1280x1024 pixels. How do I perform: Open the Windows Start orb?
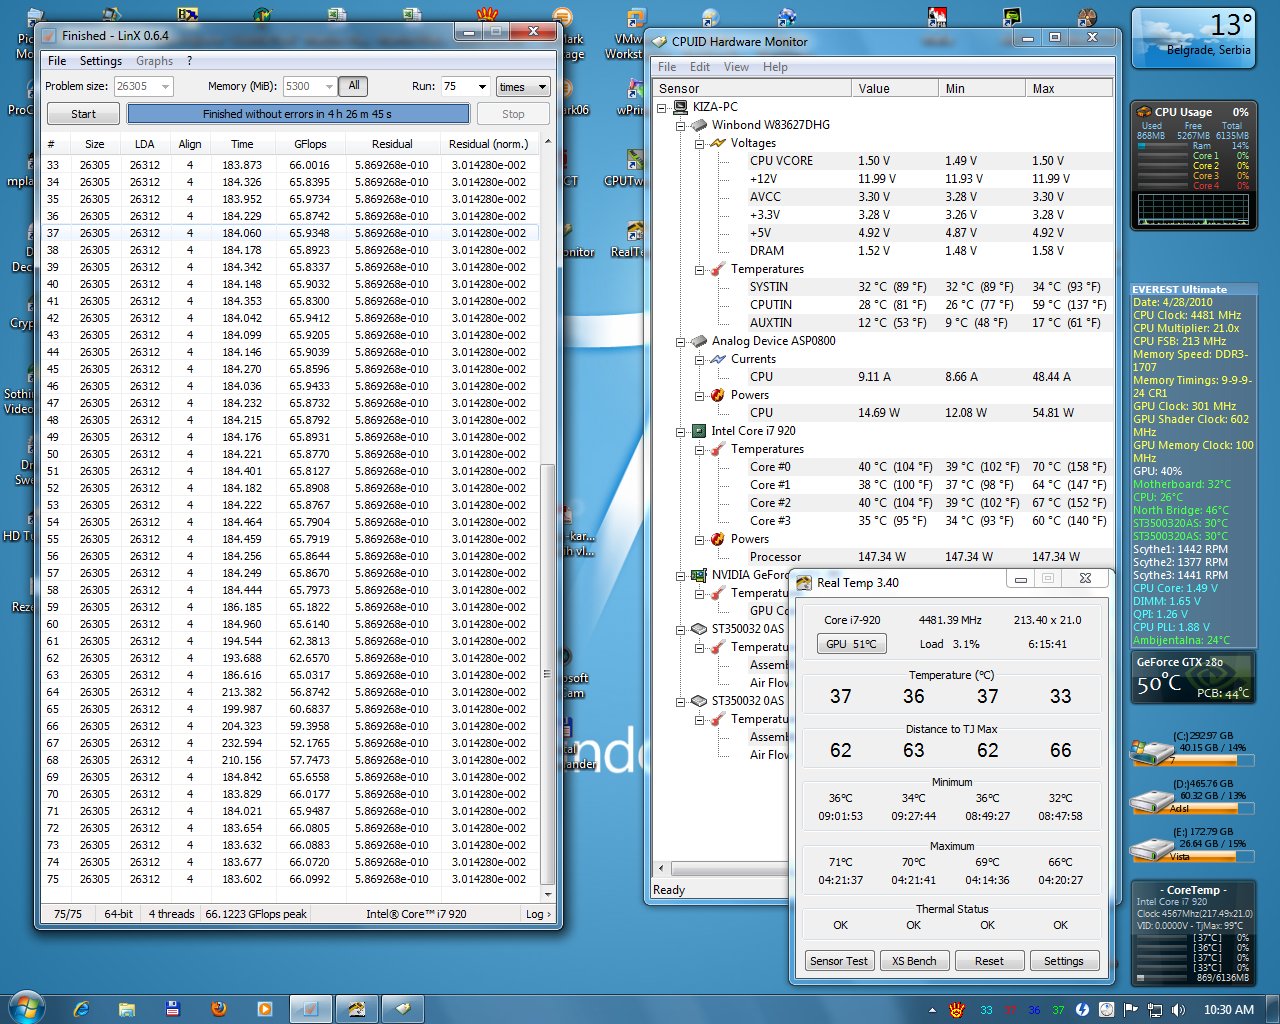coord(27,1006)
